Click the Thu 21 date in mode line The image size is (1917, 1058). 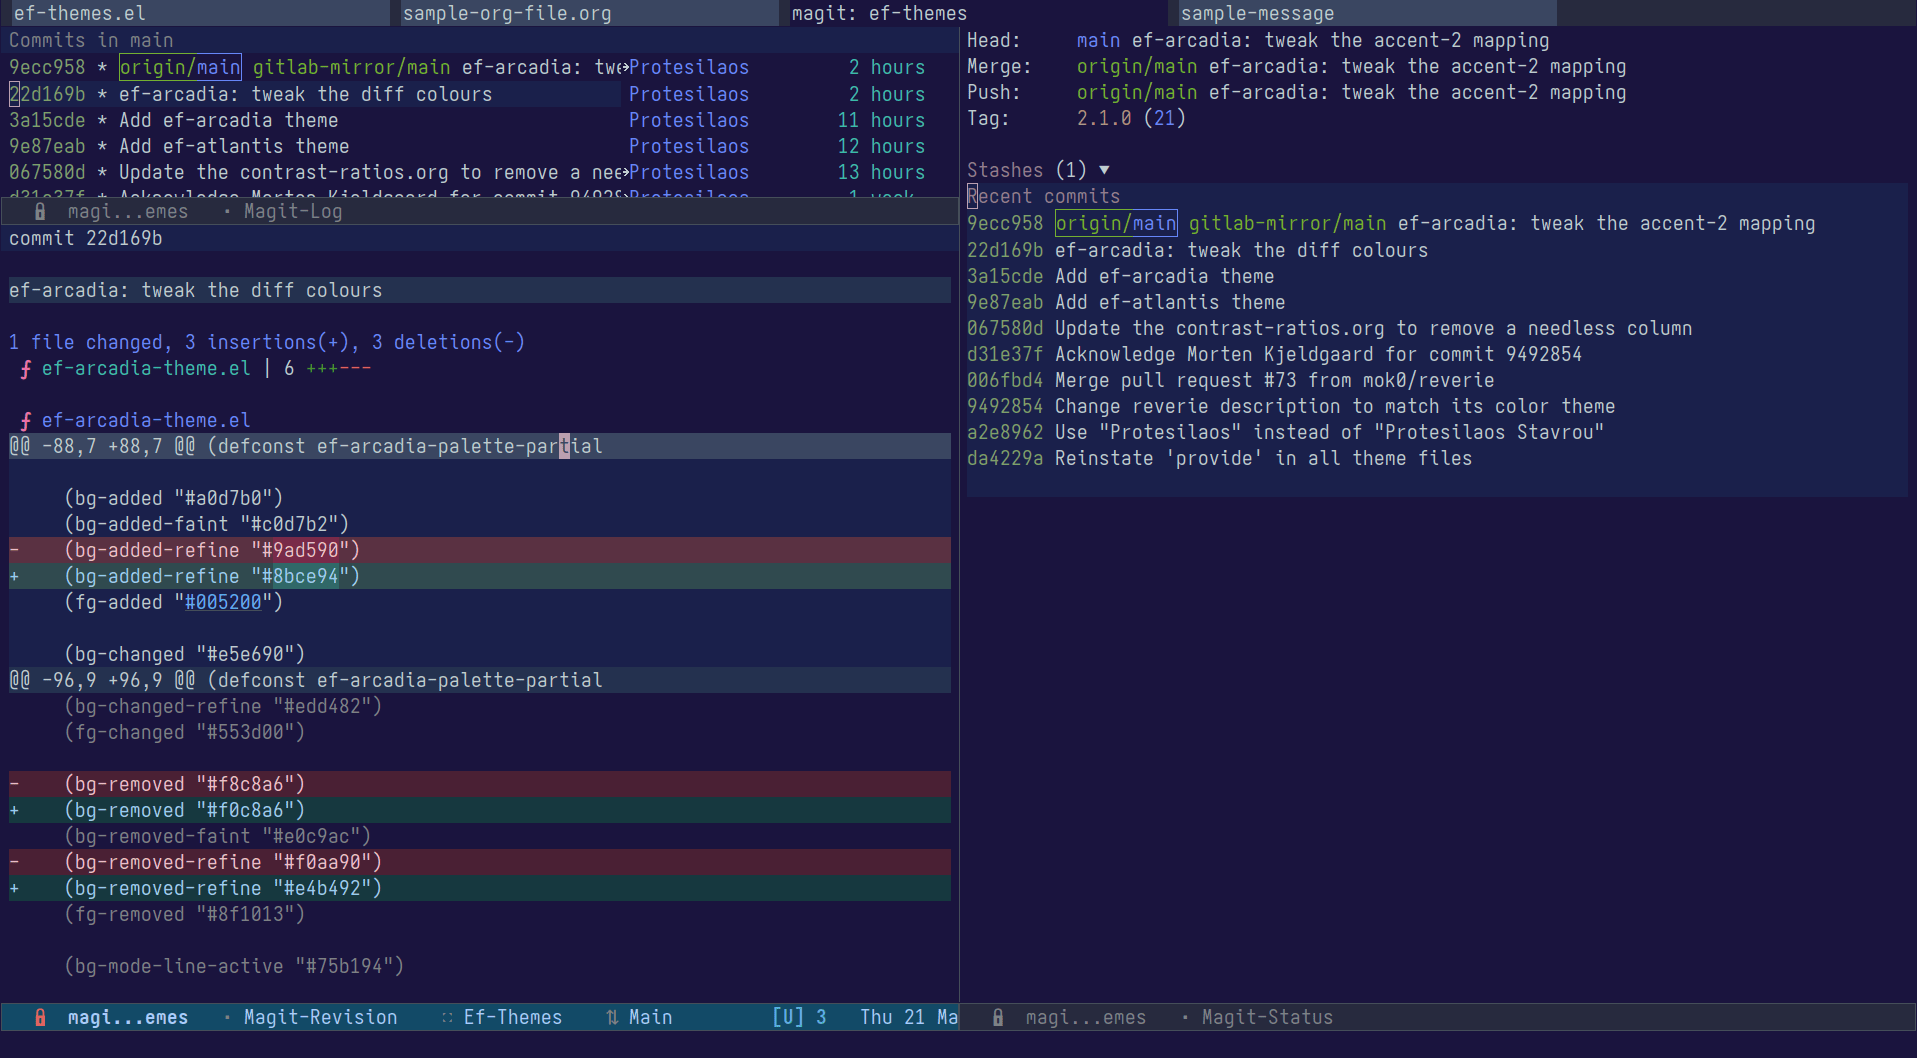(x=892, y=1017)
